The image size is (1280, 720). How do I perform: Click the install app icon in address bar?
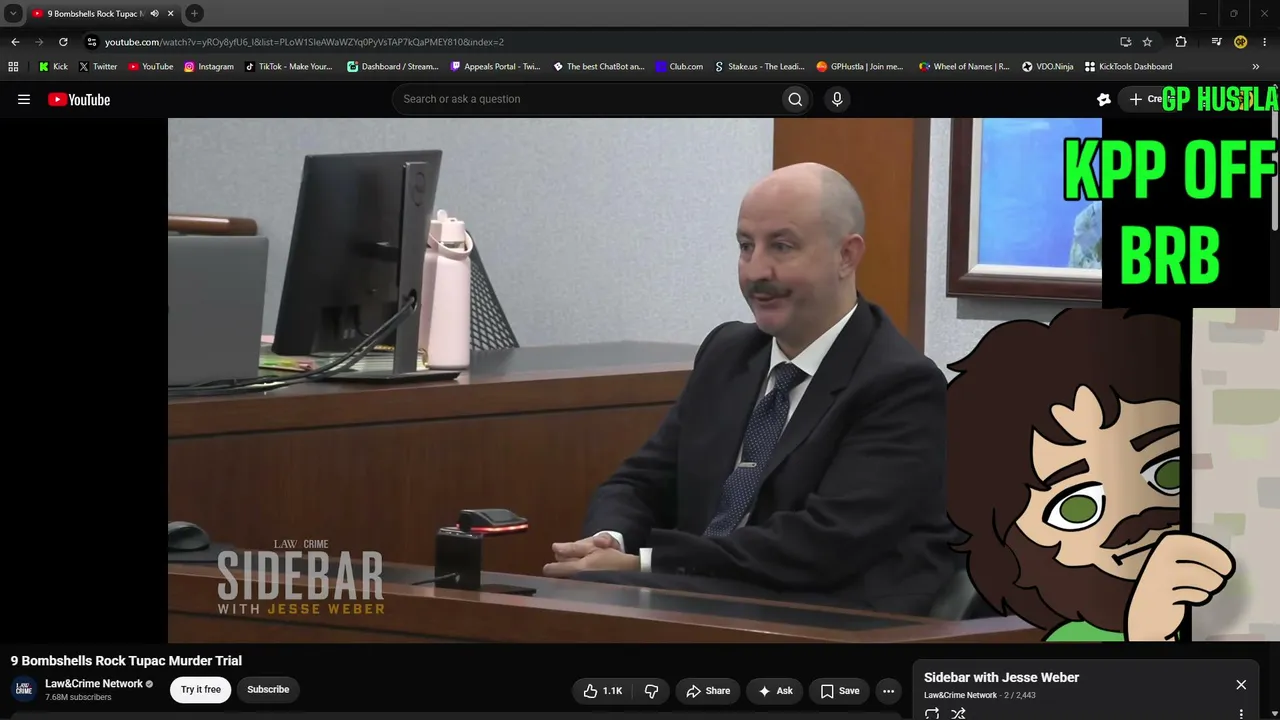[x=1125, y=42]
